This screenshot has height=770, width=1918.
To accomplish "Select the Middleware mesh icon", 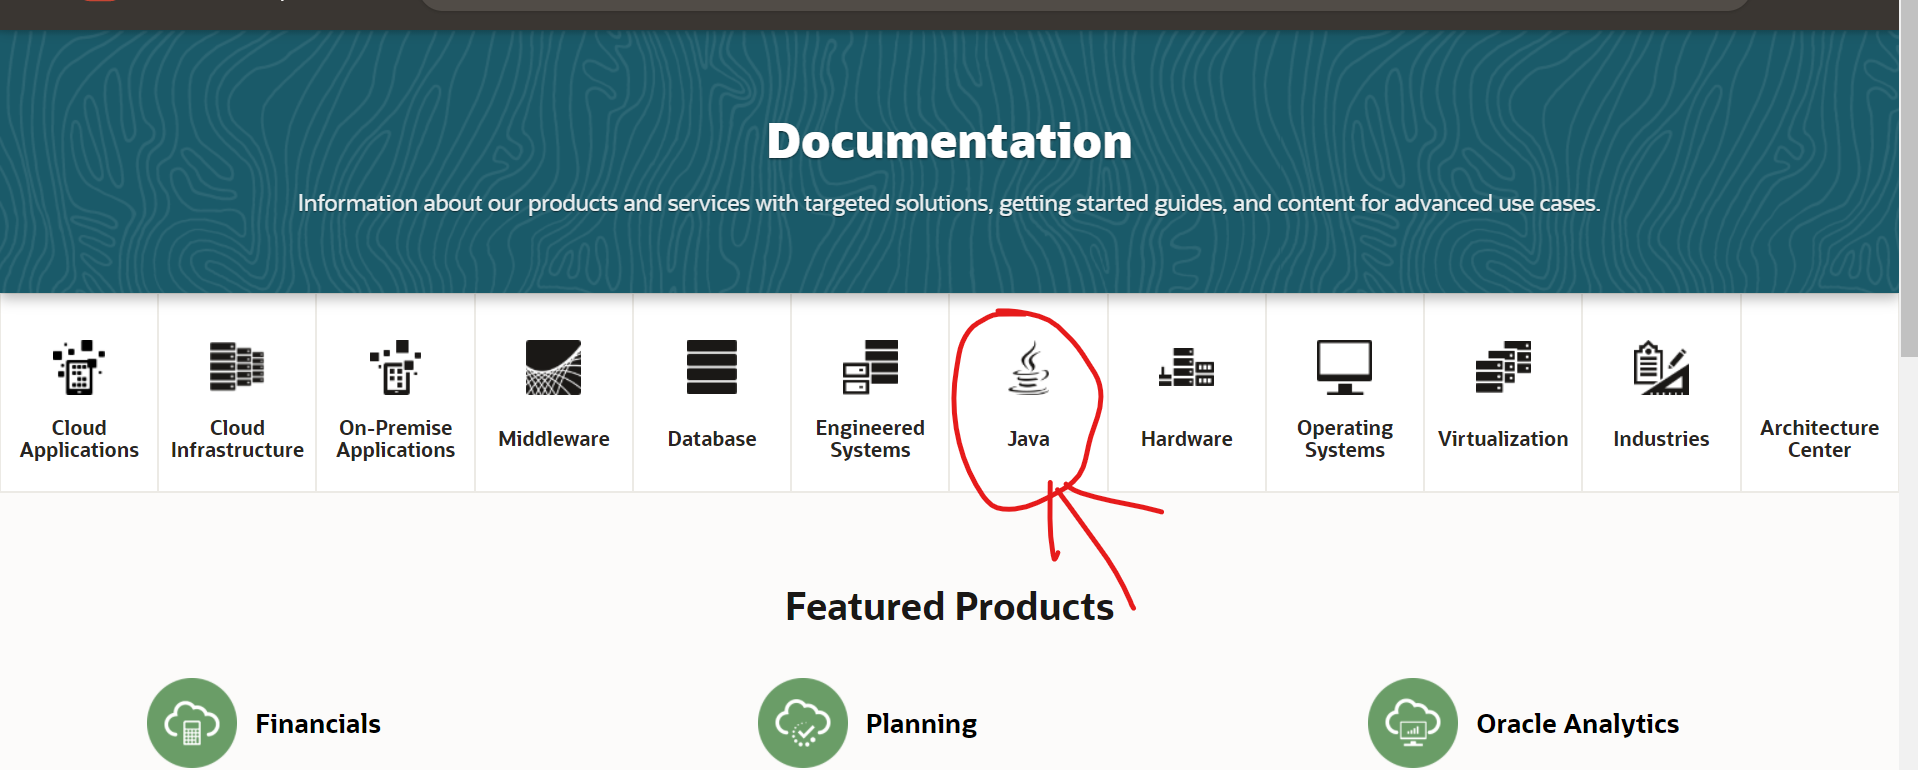I will pyautogui.click(x=554, y=367).
